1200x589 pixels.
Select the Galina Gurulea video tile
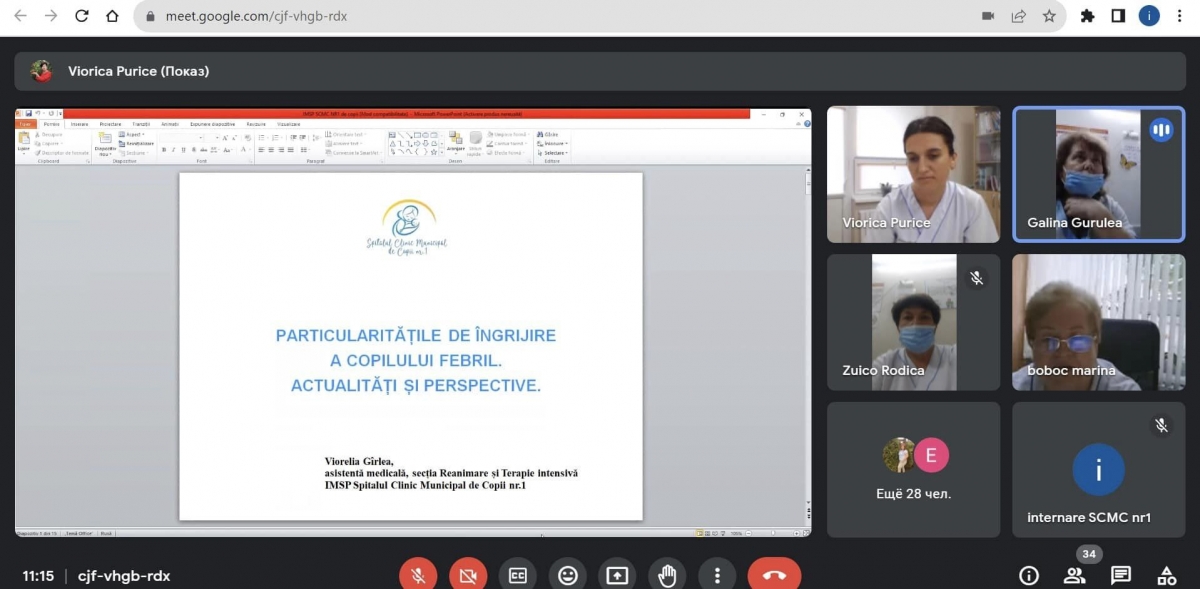1098,174
